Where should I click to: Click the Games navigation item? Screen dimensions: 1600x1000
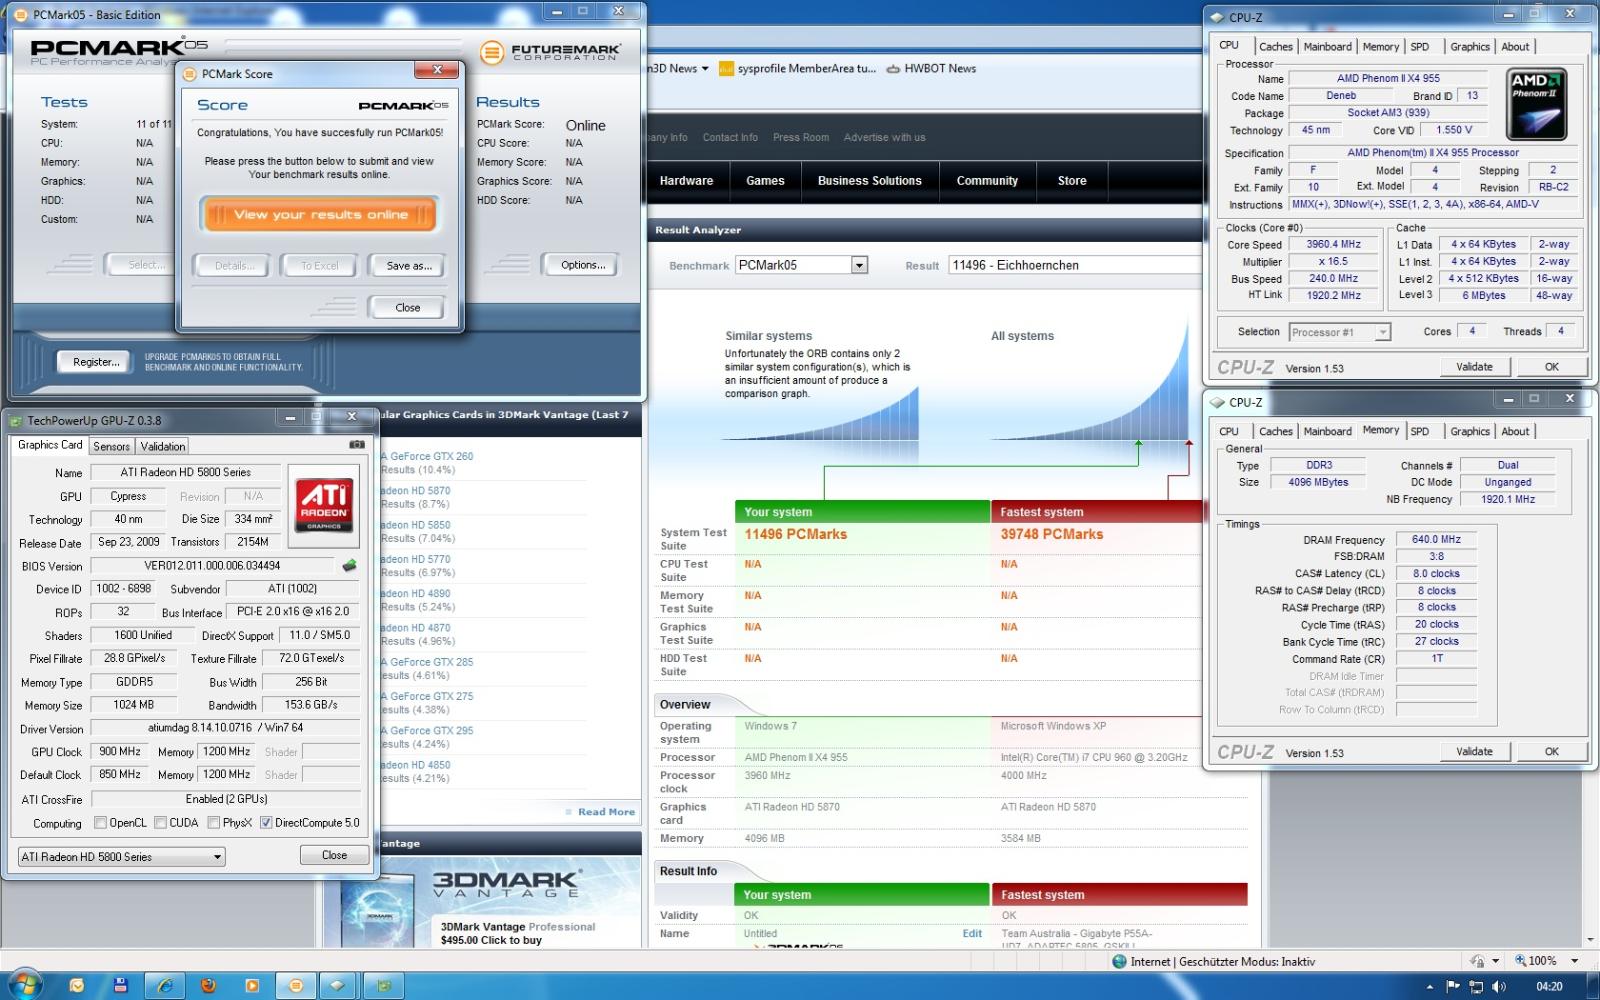(765, 181)
